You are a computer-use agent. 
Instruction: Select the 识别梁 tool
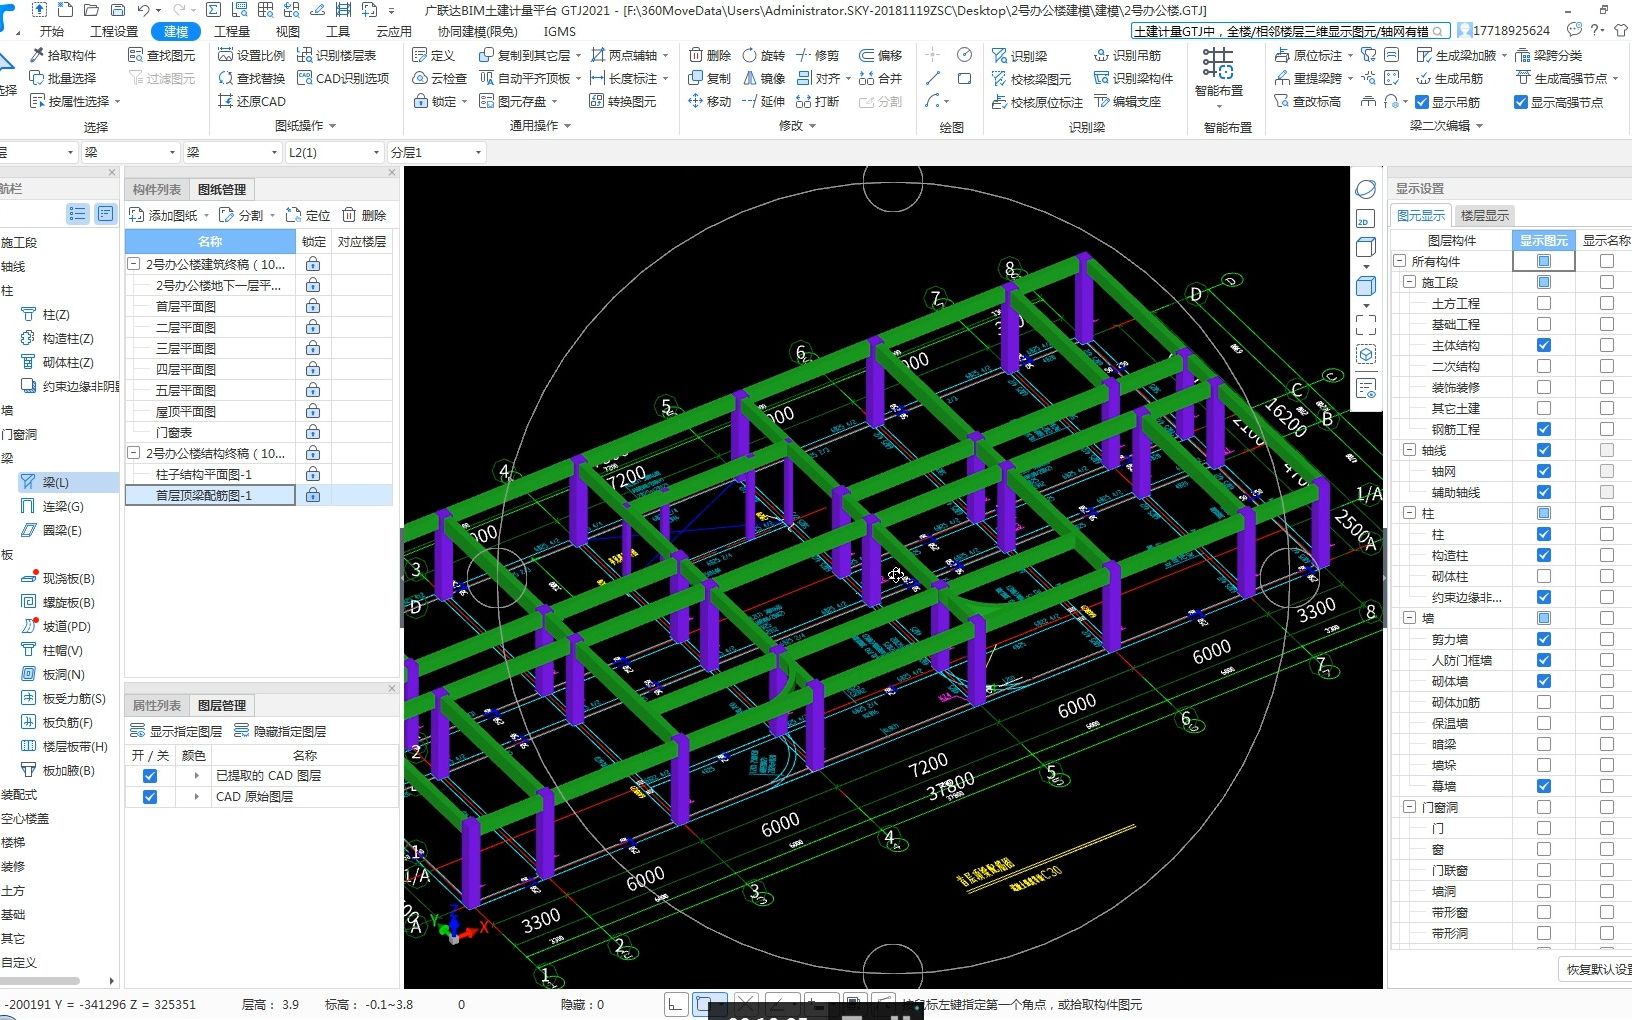click(x=1024, y=56)
